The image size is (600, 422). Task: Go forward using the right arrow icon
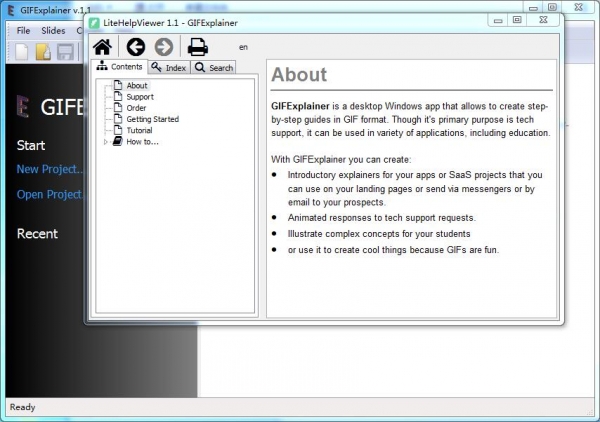click(x=164, y=46)
